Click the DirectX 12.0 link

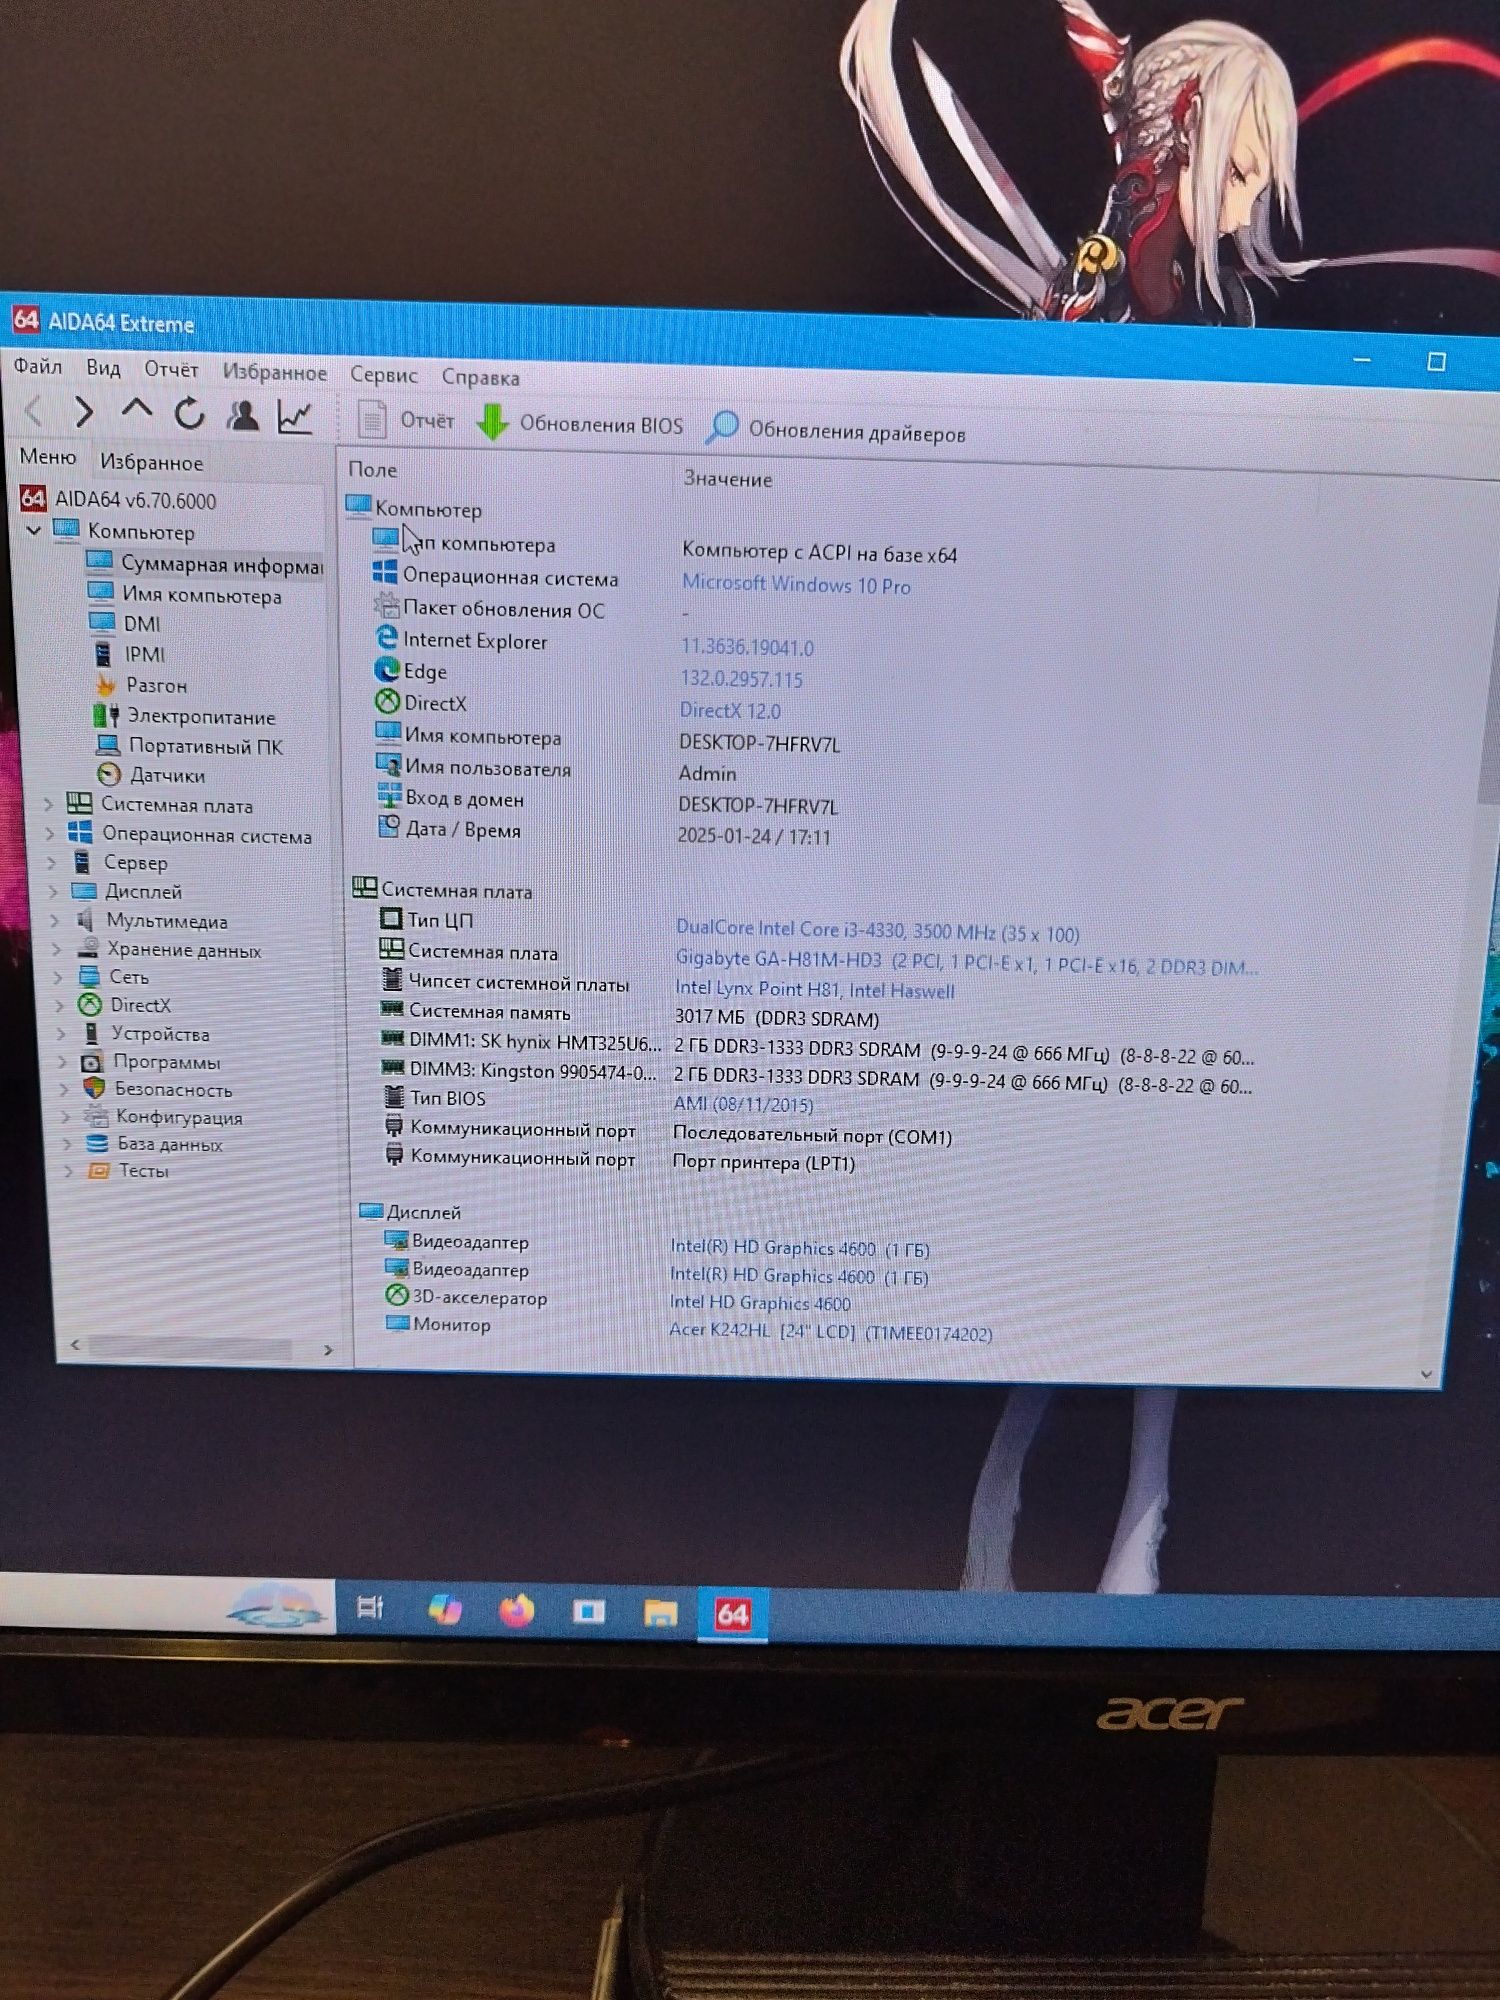coord(730,711)
